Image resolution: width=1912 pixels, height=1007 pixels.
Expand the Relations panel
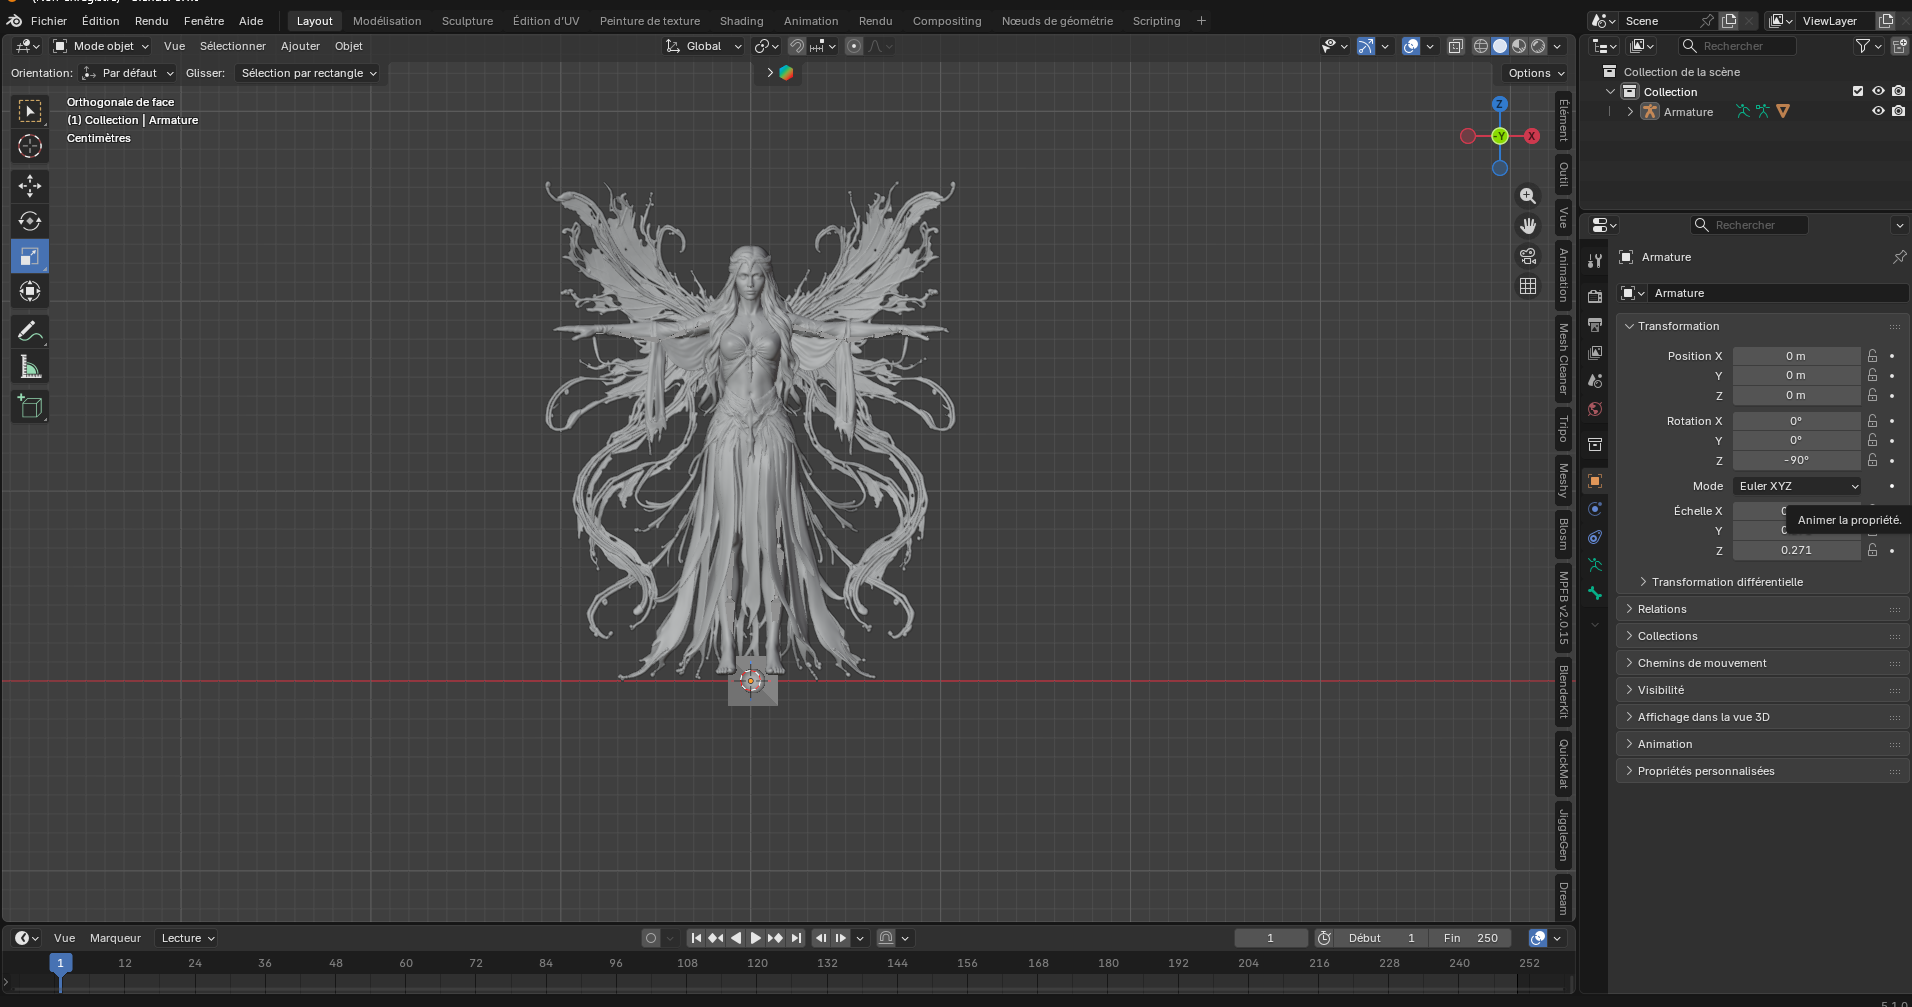[1662, 609]
